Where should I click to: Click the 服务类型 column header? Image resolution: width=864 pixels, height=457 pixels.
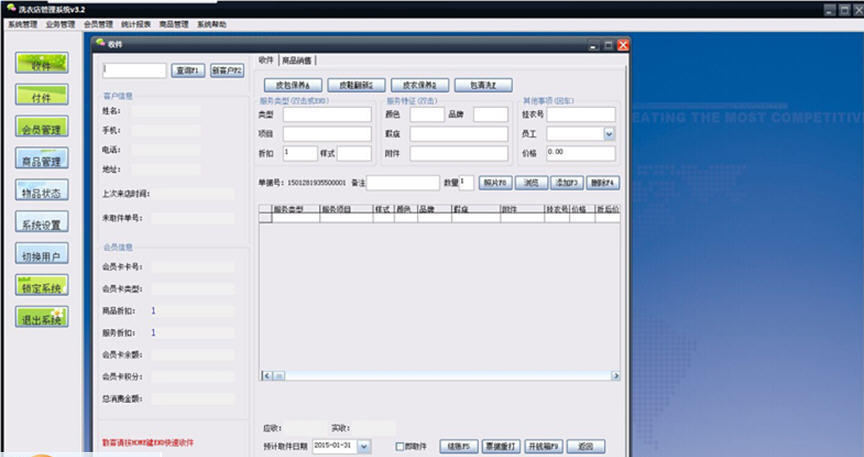coord(296,209)
